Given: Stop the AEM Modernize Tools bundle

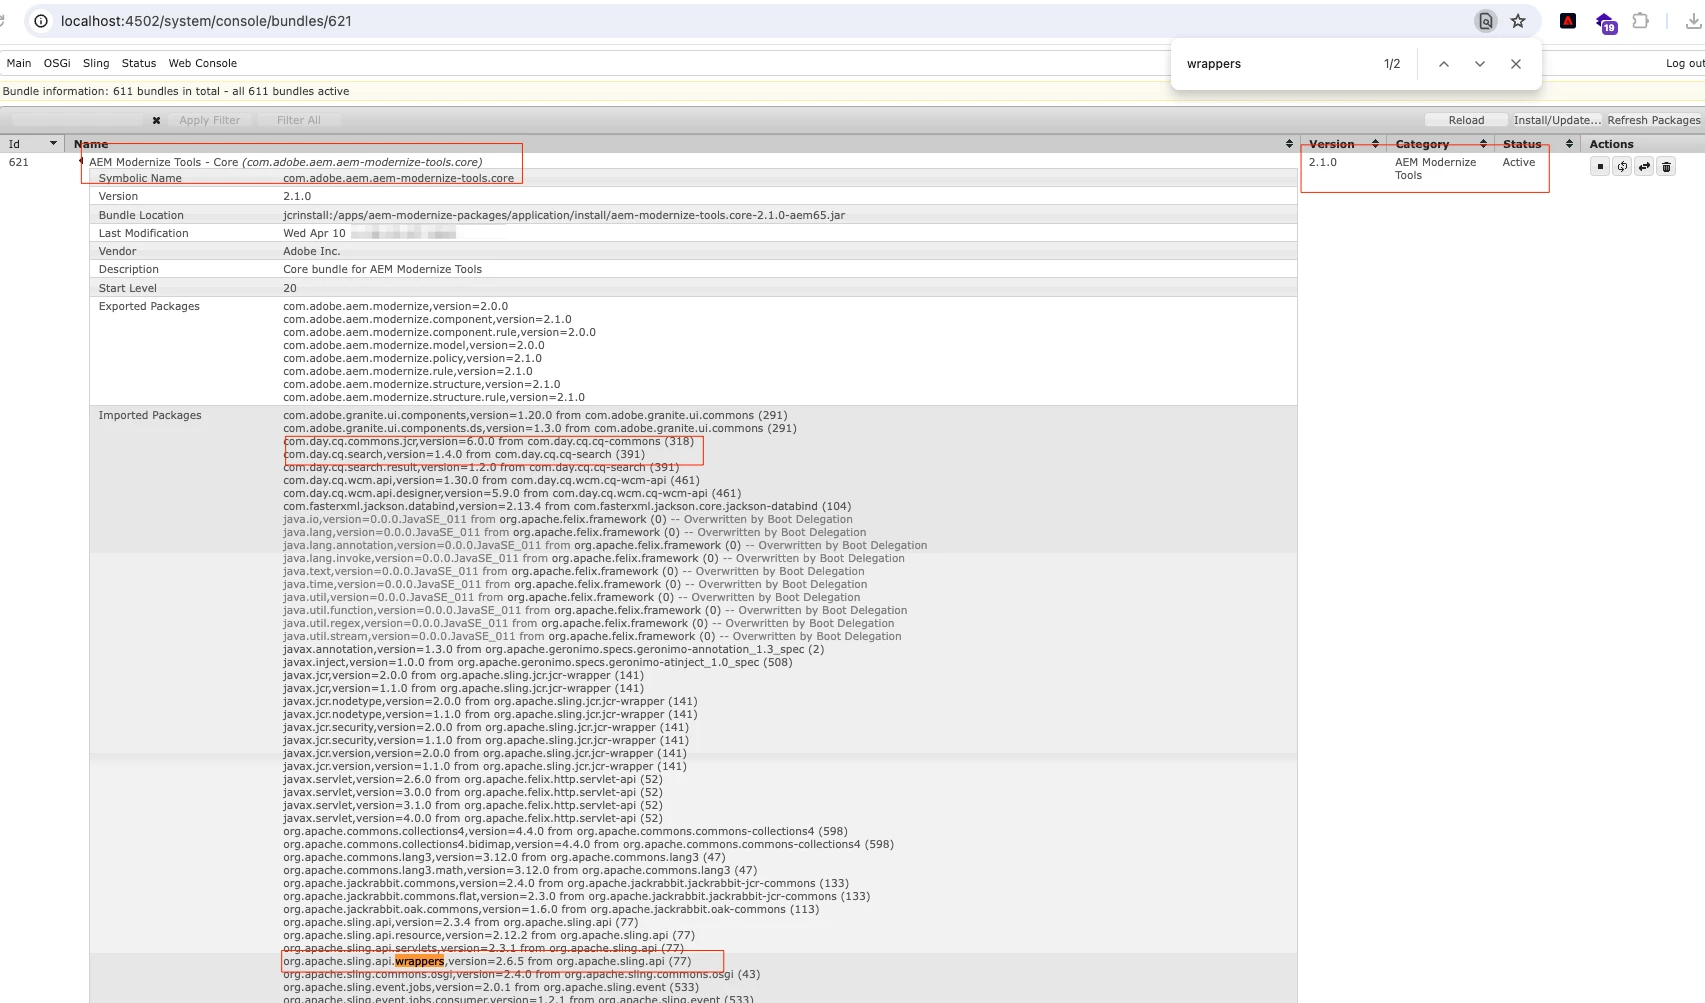Looking at the screenshot, I should (1600, 167).
